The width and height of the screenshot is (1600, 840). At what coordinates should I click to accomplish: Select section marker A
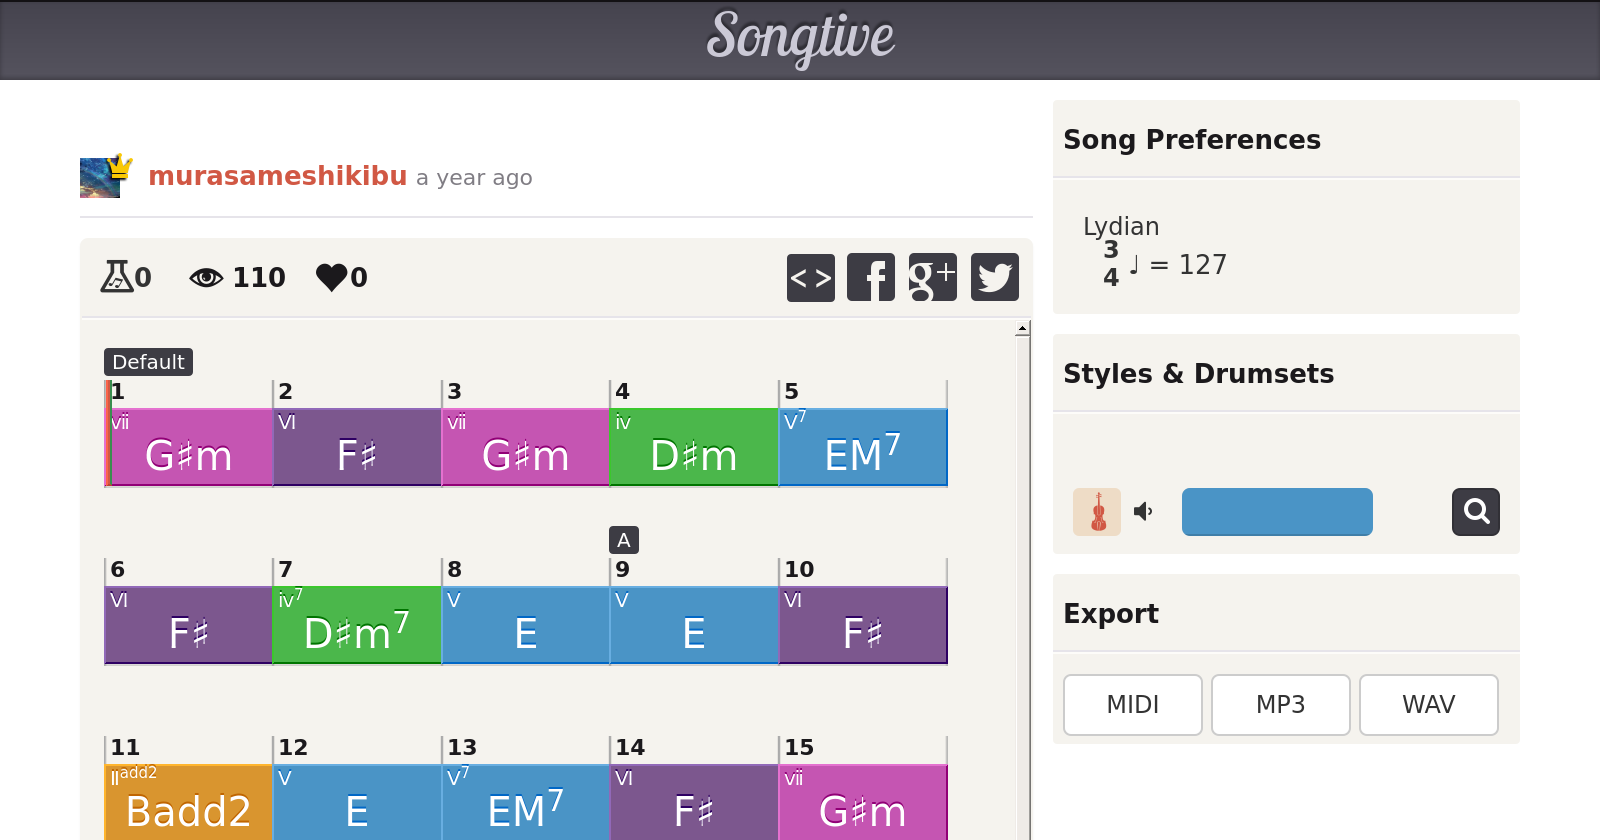pyautogui.click(x=624, y=540)
